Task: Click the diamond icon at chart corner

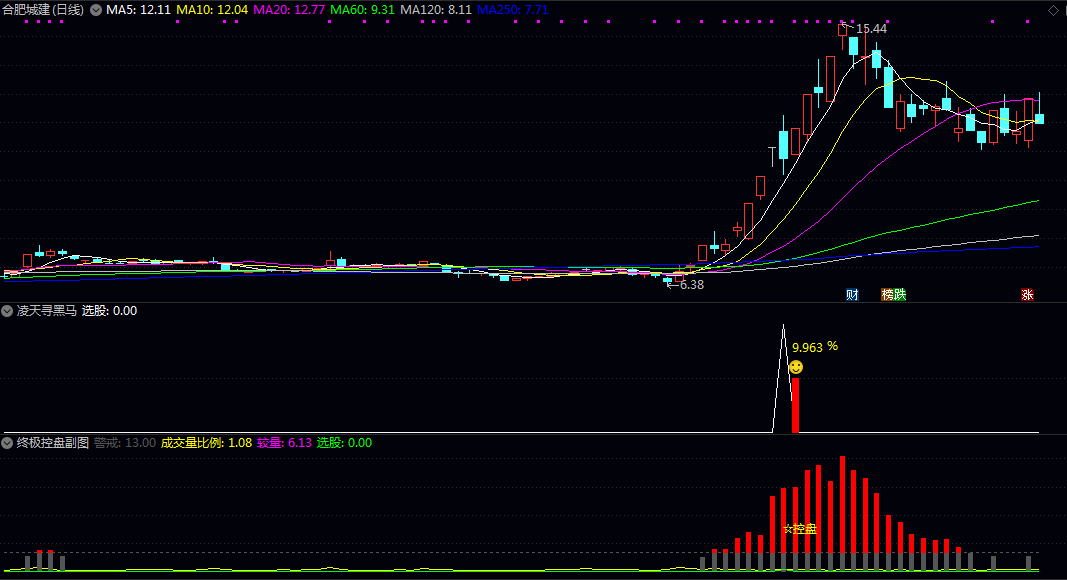Action: point(1053,10)
